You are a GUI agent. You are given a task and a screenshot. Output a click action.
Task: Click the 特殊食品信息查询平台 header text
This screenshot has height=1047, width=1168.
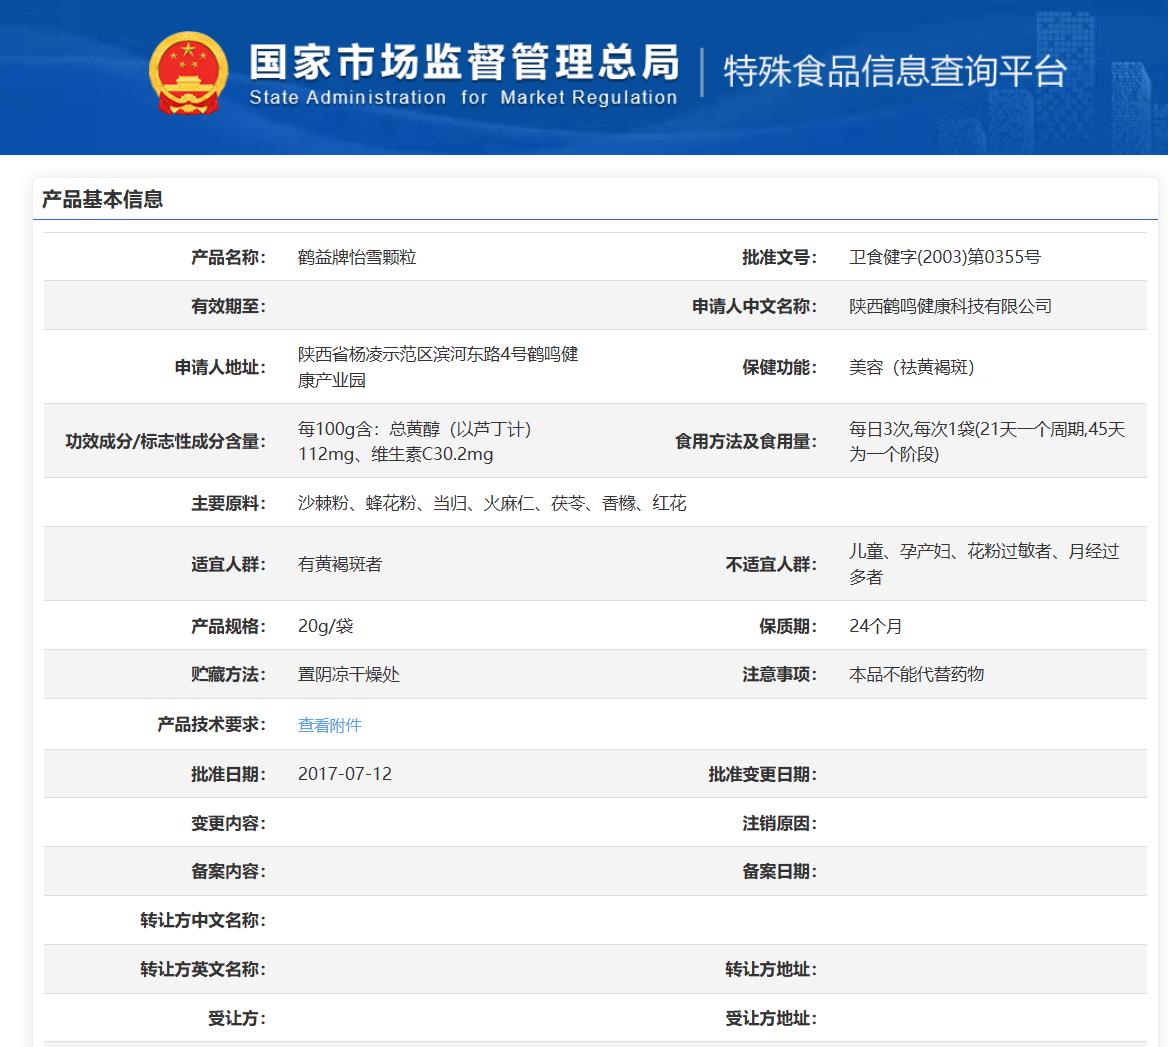pos(895,71)
